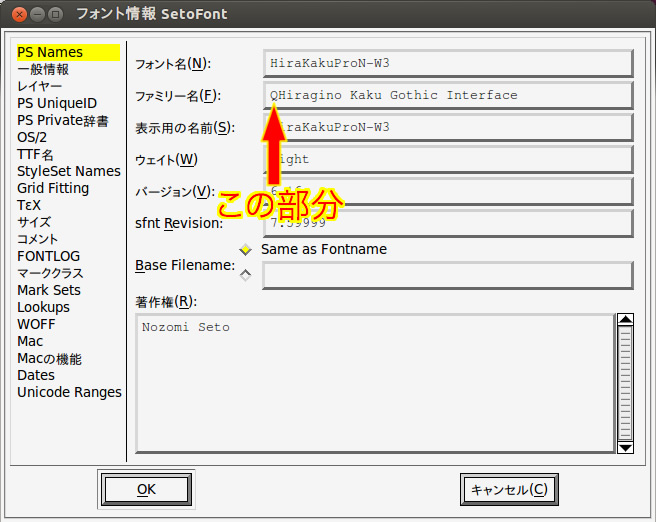Click the copyright scrollbar up arrow

625,320
